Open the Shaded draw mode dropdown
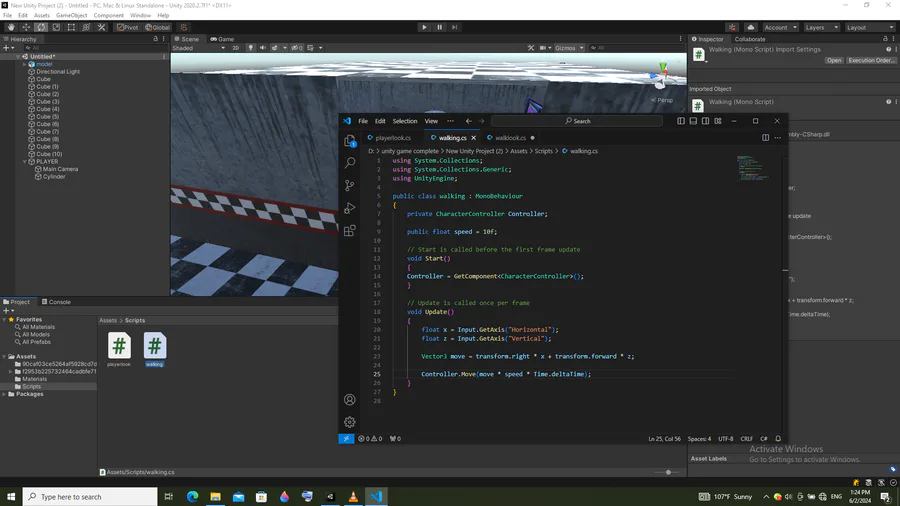Viewport: 900px width, 506px height. coord(199,48)
